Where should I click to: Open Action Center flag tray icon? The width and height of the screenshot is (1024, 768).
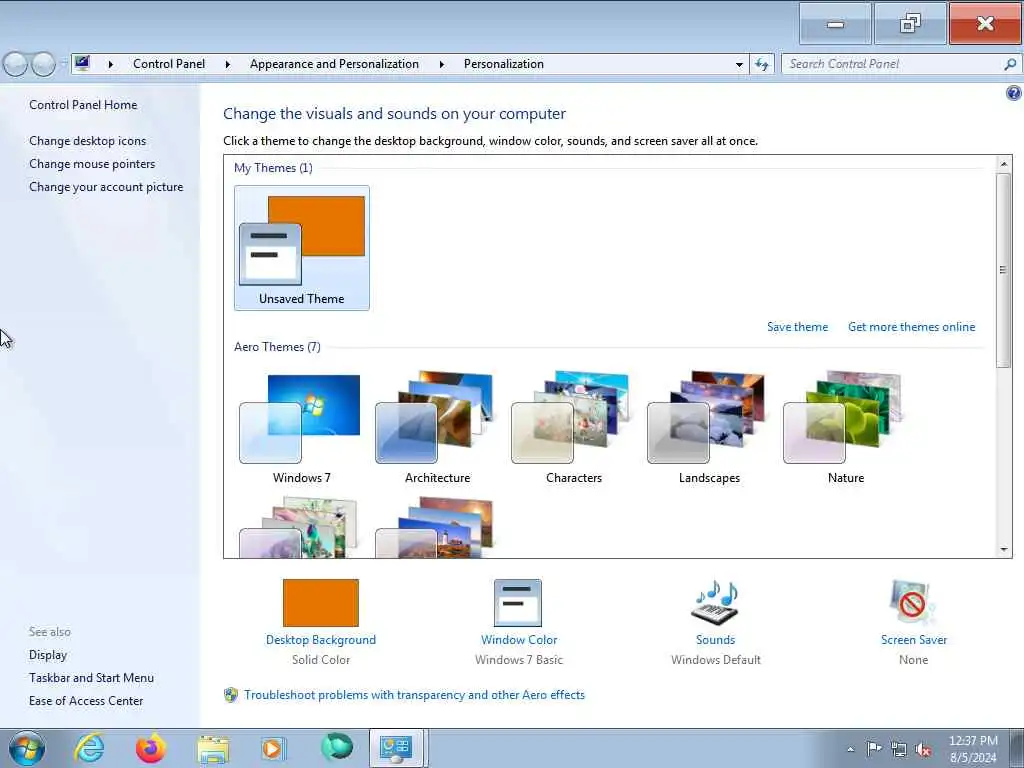[x=873, y=749]
